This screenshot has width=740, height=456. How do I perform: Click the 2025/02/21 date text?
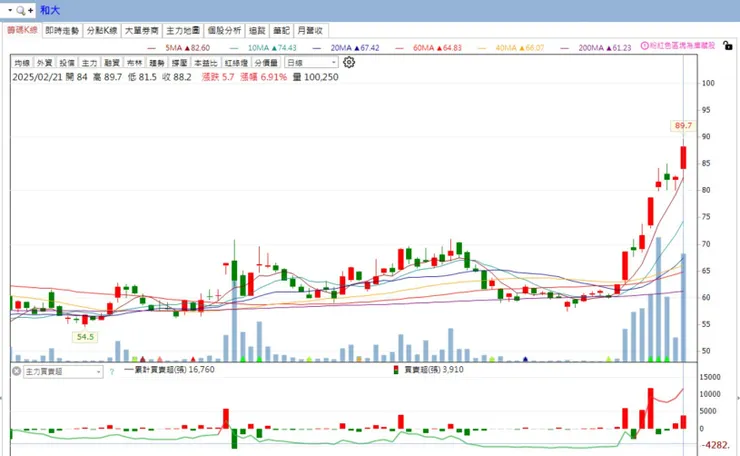pyautogui.click(x=37, y=77)
